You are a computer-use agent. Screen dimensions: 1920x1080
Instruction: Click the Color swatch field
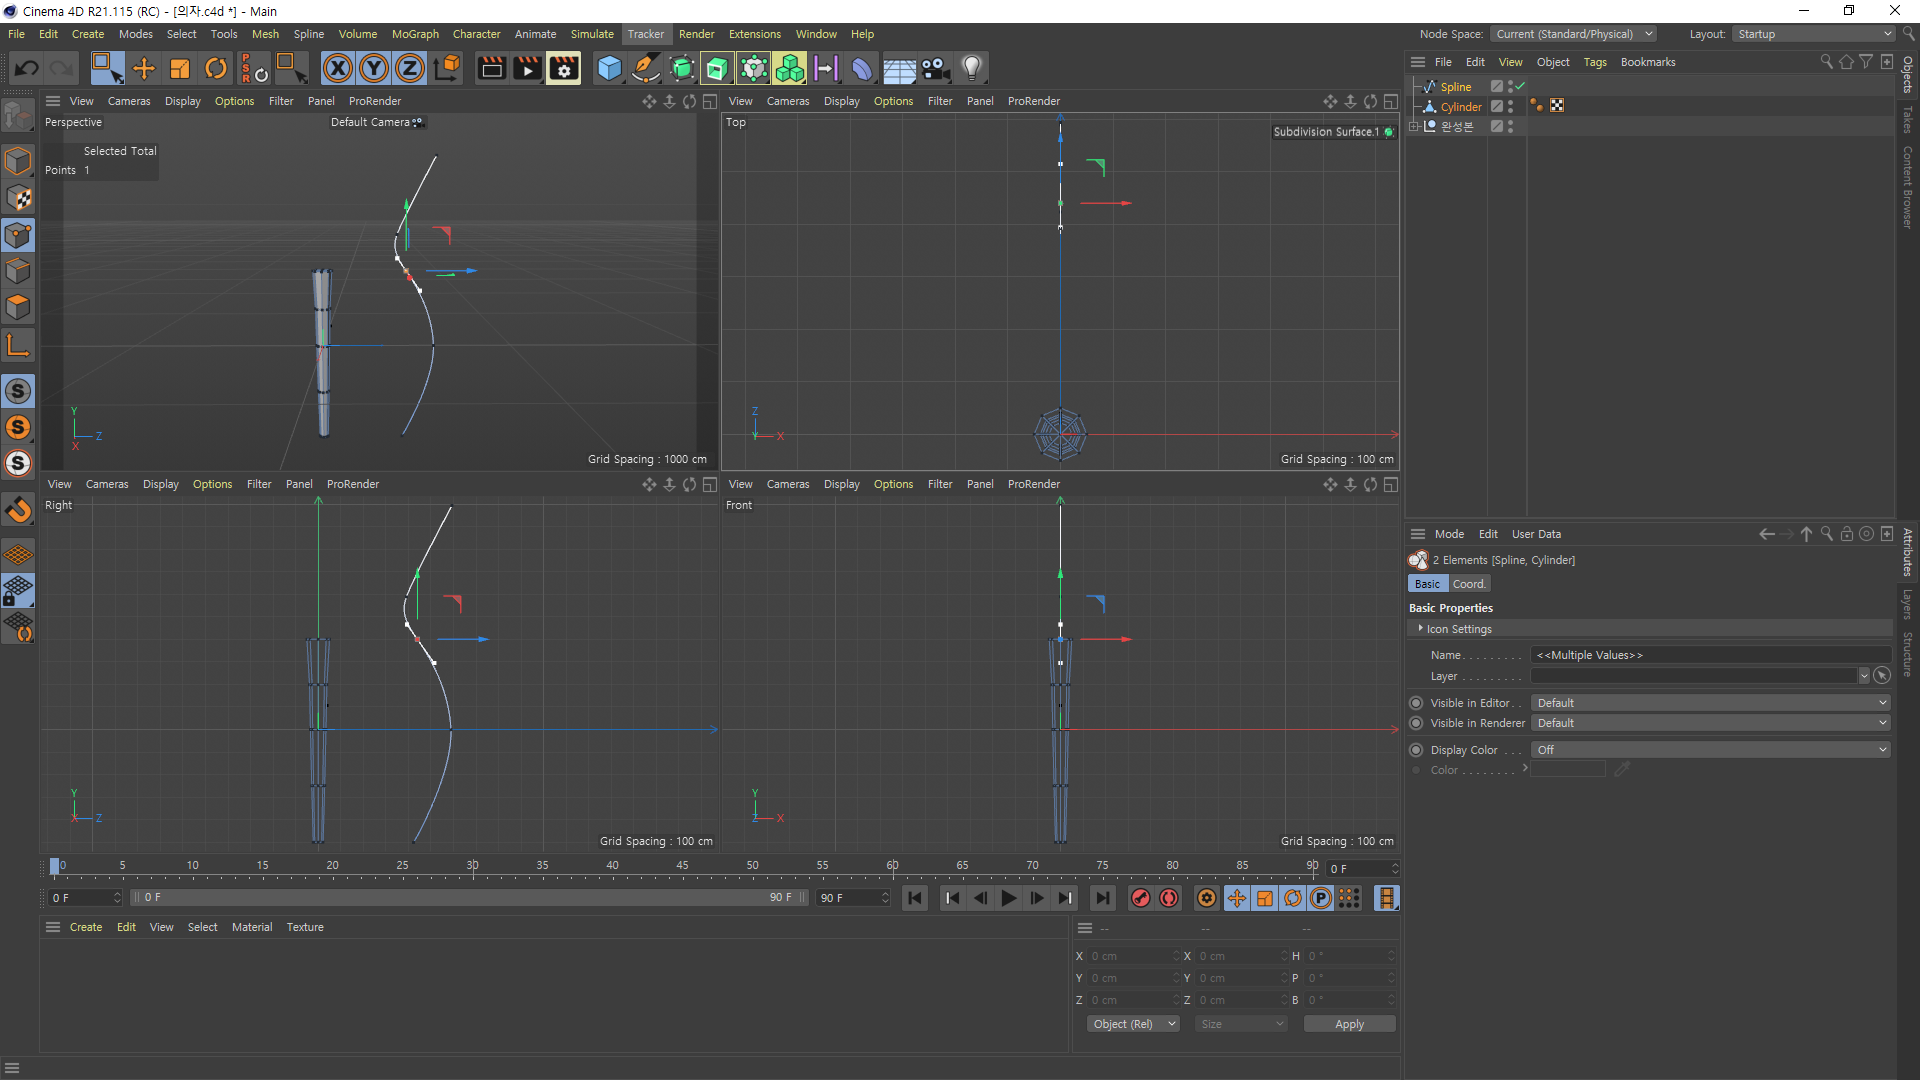(x=1567, y=770)
